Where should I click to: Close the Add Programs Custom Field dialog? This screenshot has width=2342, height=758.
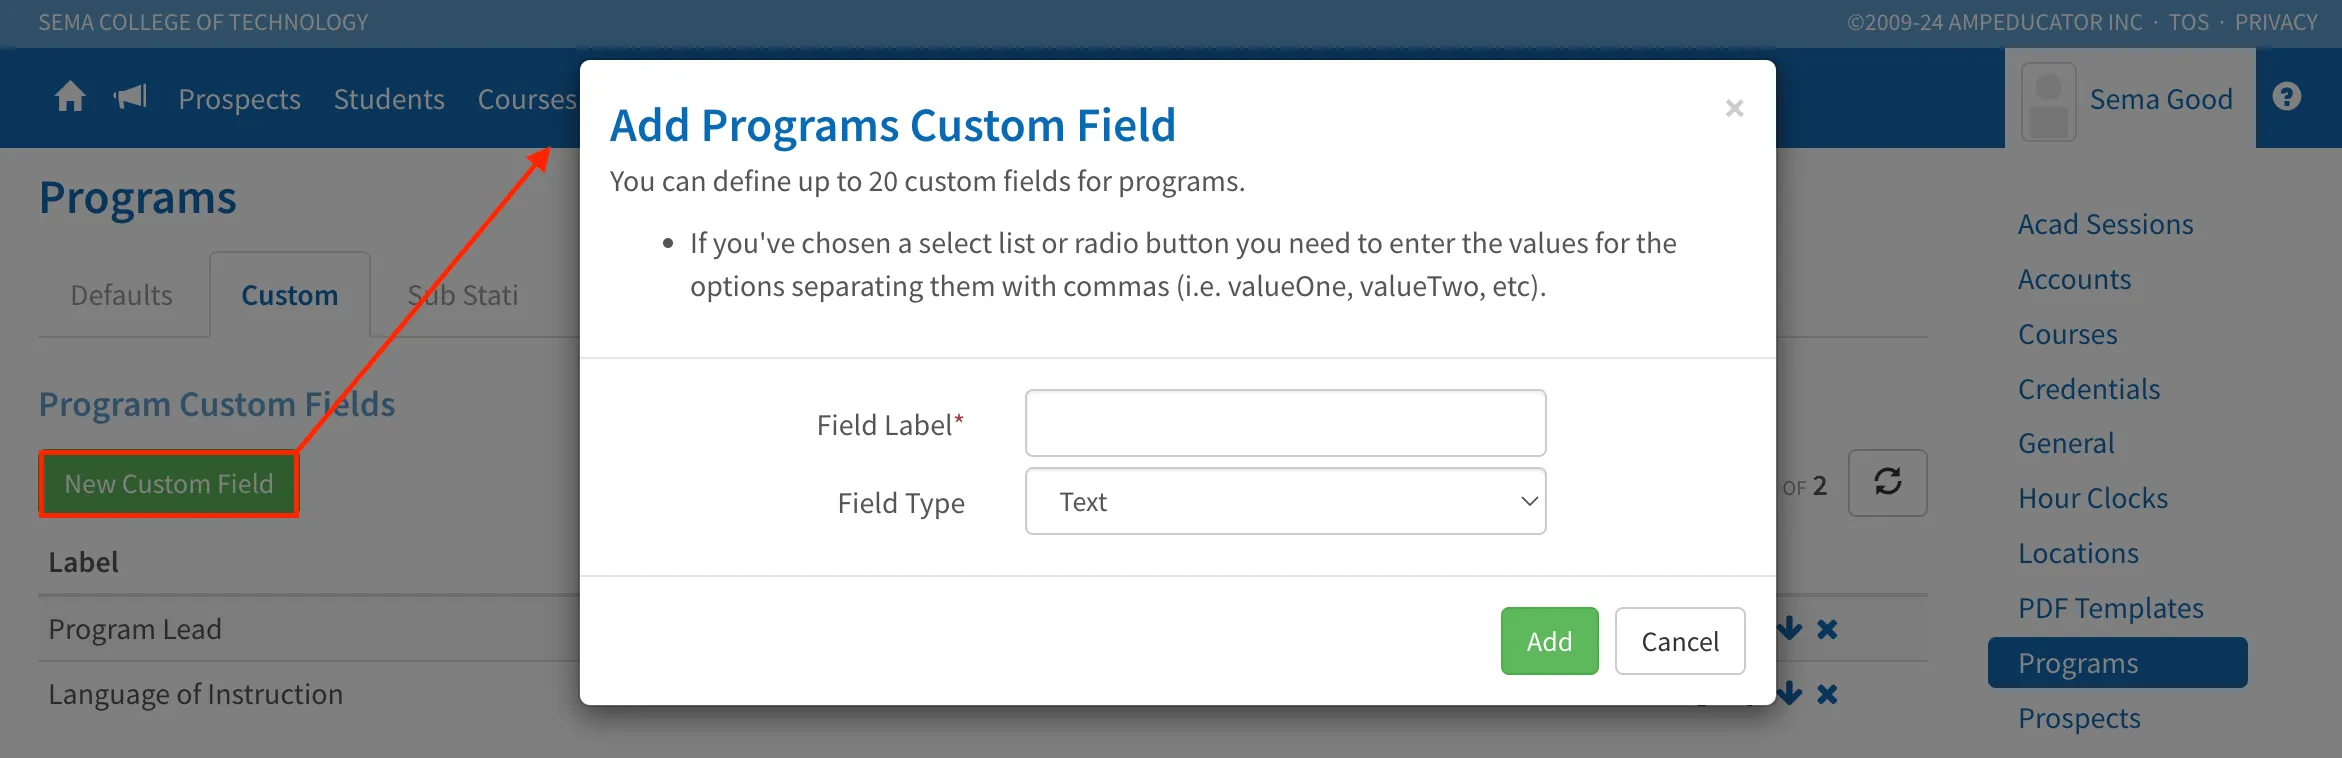tap(1735, 108)
